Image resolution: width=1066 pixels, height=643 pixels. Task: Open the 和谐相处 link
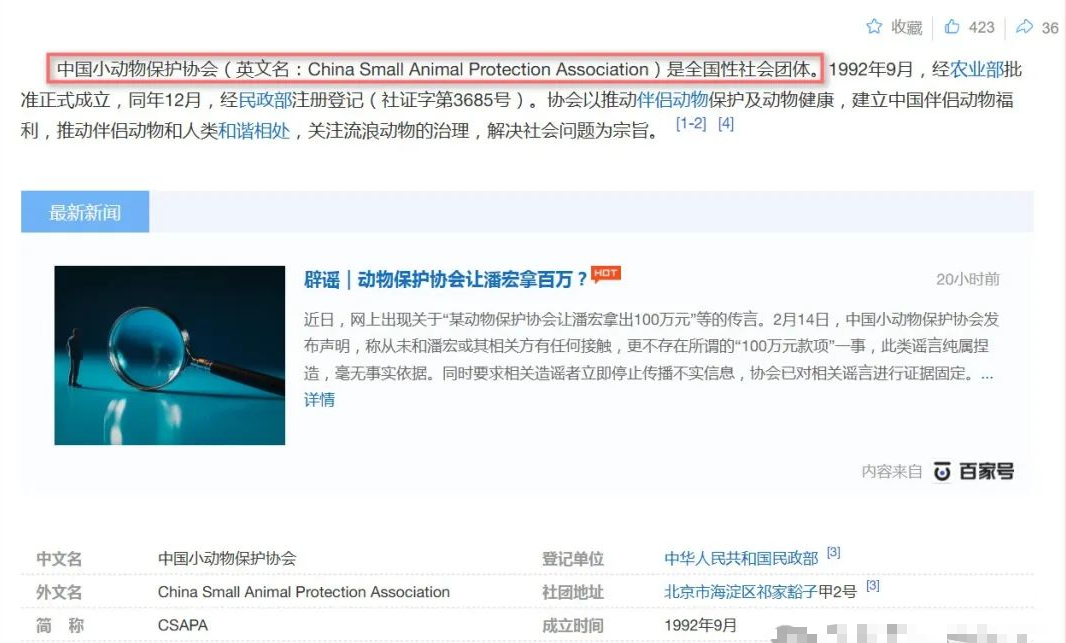click(x=254, y=131)
